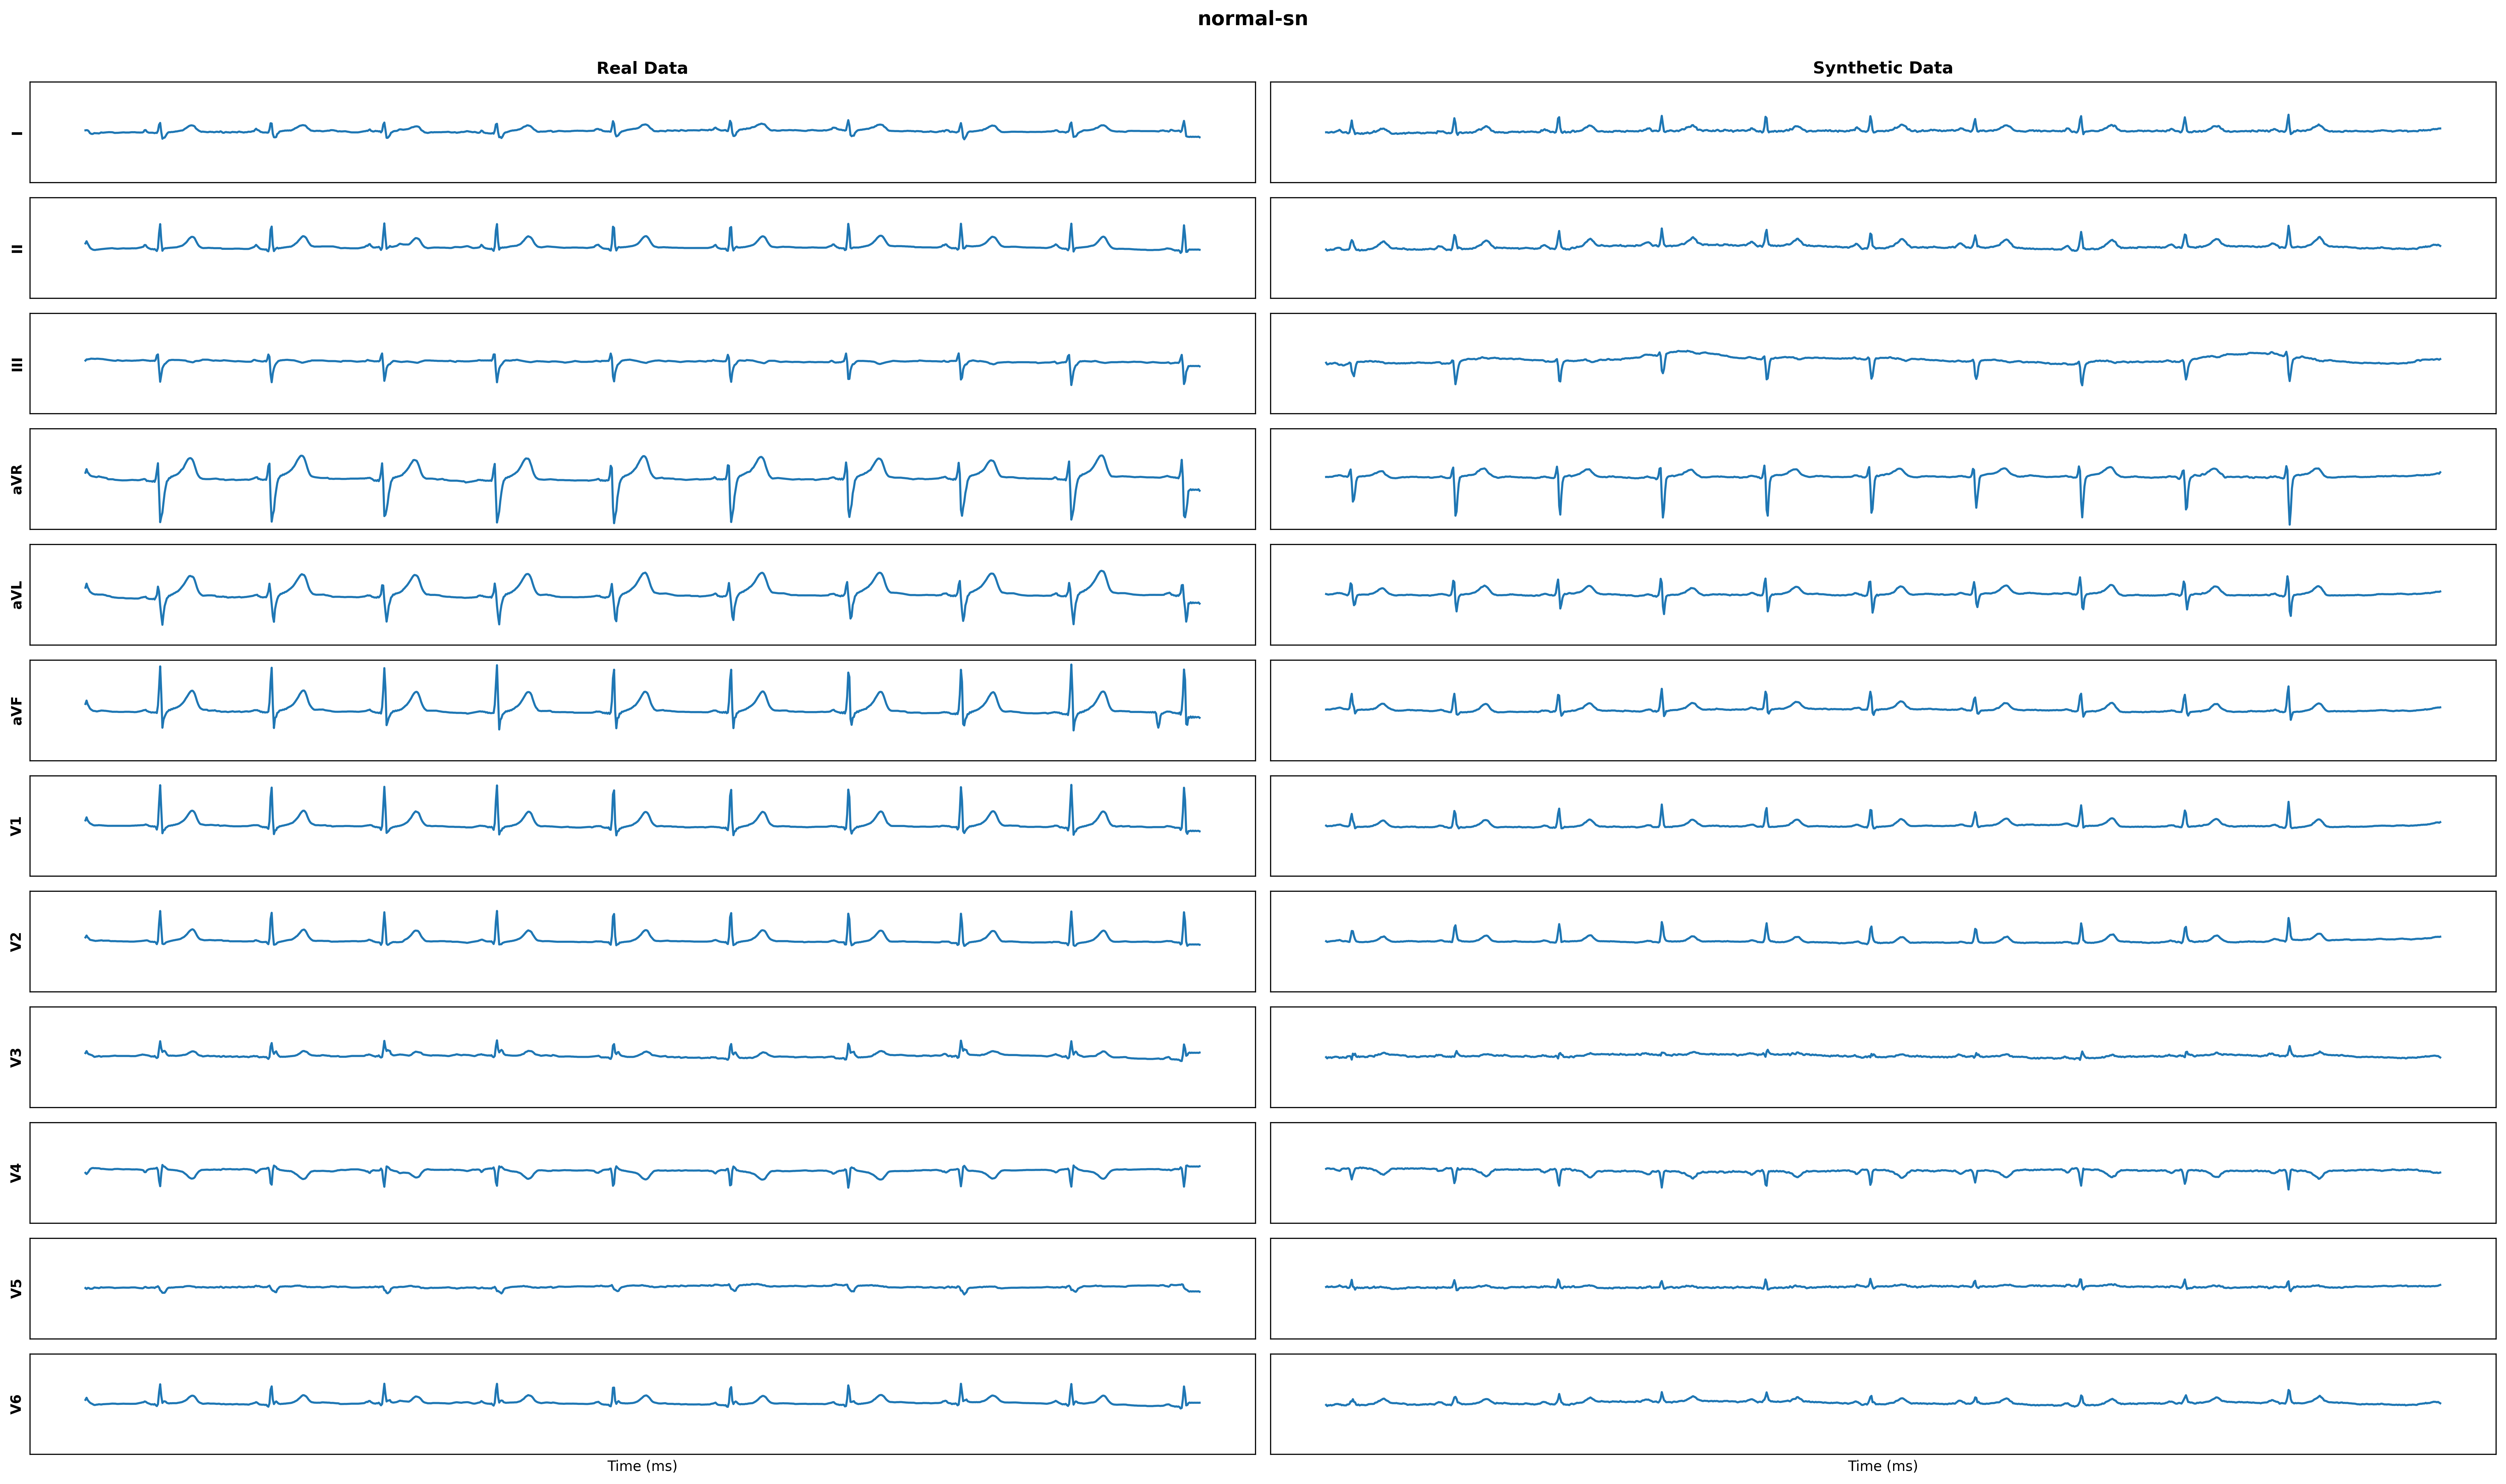Screen dimensions: 2506x1484
Task: Click the lead III axis label
Action: click(x=16, y=364)
